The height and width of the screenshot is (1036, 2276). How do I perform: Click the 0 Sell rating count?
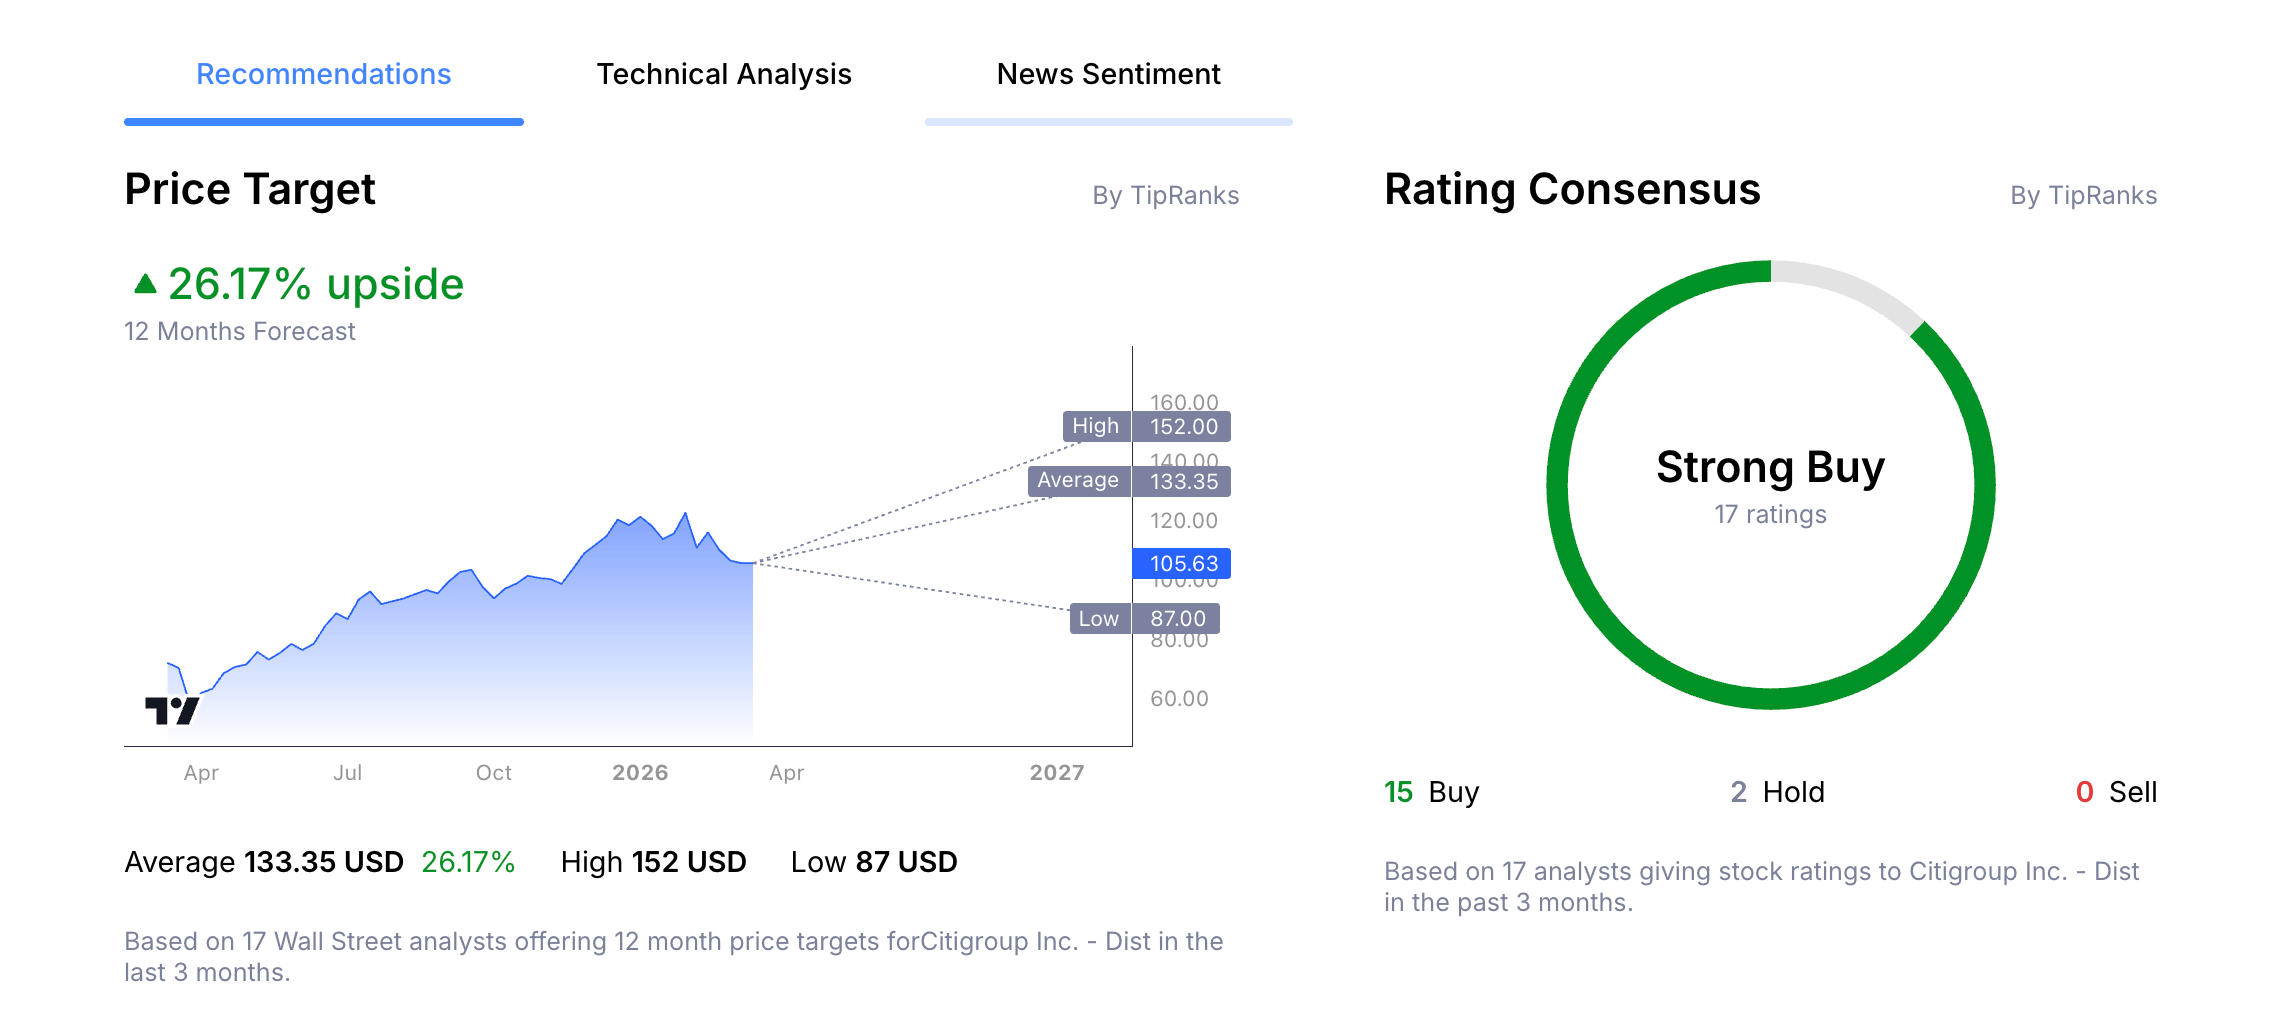(2115, 791)
